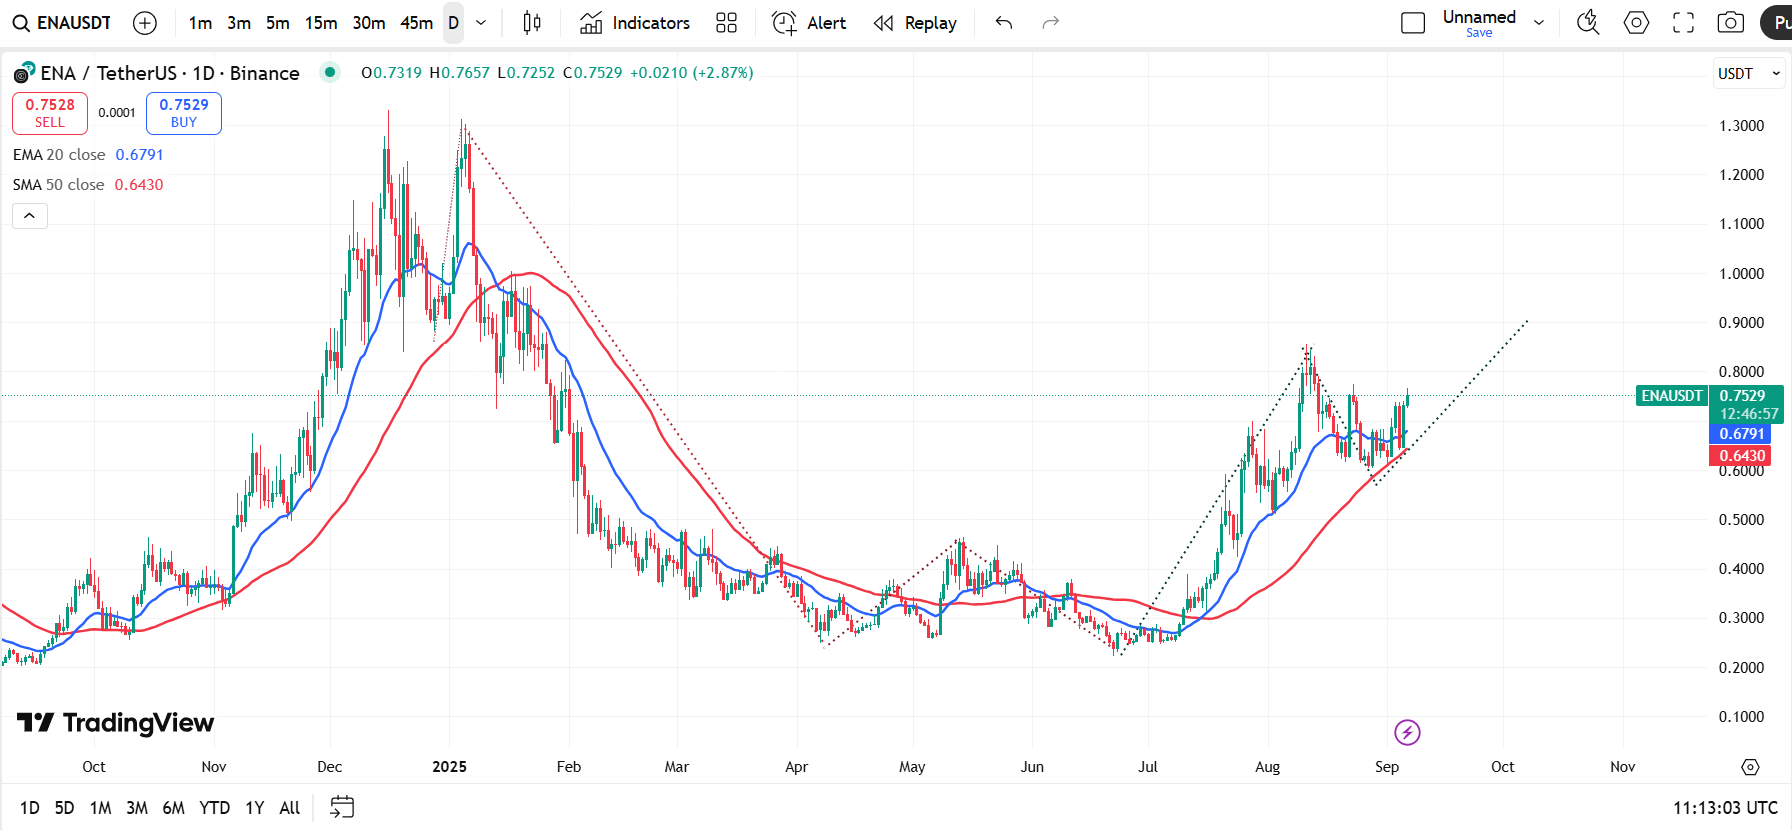Click the BUY 0.7529 button
Image resolution: width=1792 pixels, height=830 pixels.
pos(184,113)
